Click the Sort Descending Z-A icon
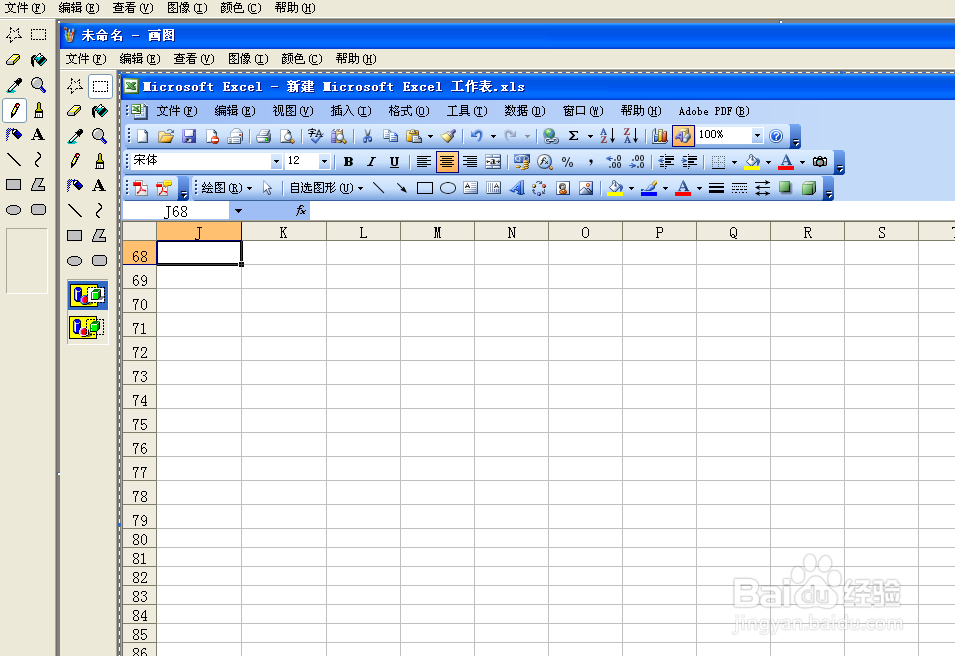Image resolution: width=955 pixels, height=656 pixels. point(631,136)
